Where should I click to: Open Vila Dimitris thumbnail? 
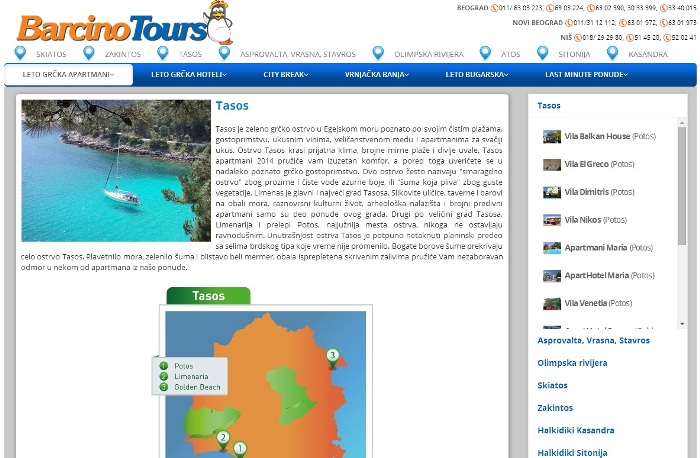pyautogui.click(x=552, y=192)
